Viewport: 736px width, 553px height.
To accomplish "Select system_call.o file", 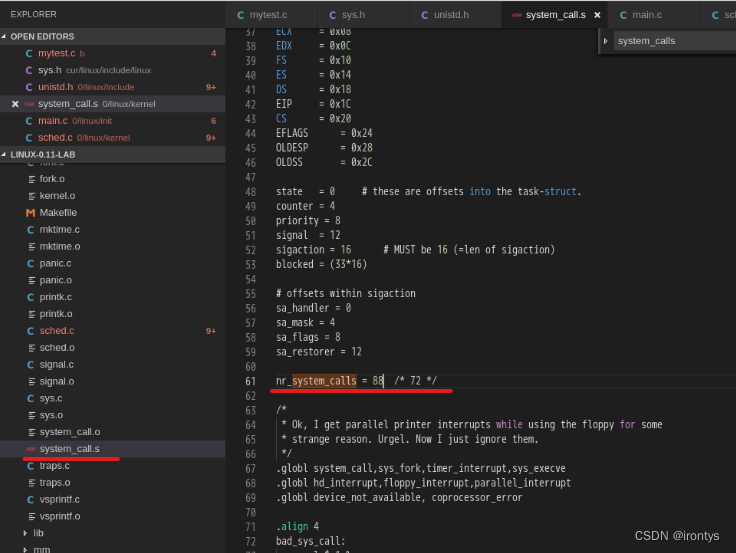I will pyautogui.click(x=113, y=432).
